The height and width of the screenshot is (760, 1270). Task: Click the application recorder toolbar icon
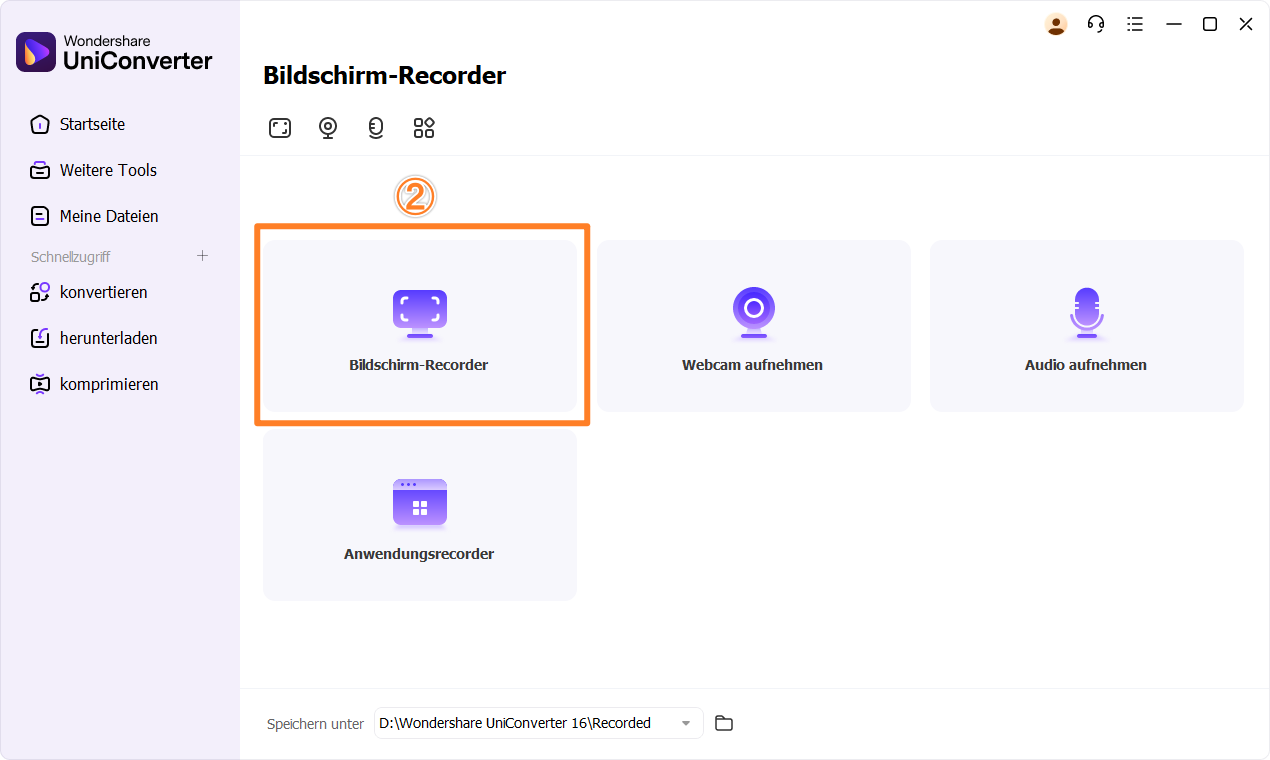(x=424, y=128)
